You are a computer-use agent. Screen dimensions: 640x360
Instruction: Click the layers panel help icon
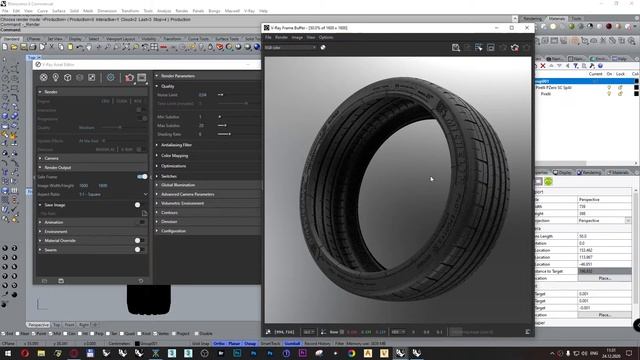(600, 66)
